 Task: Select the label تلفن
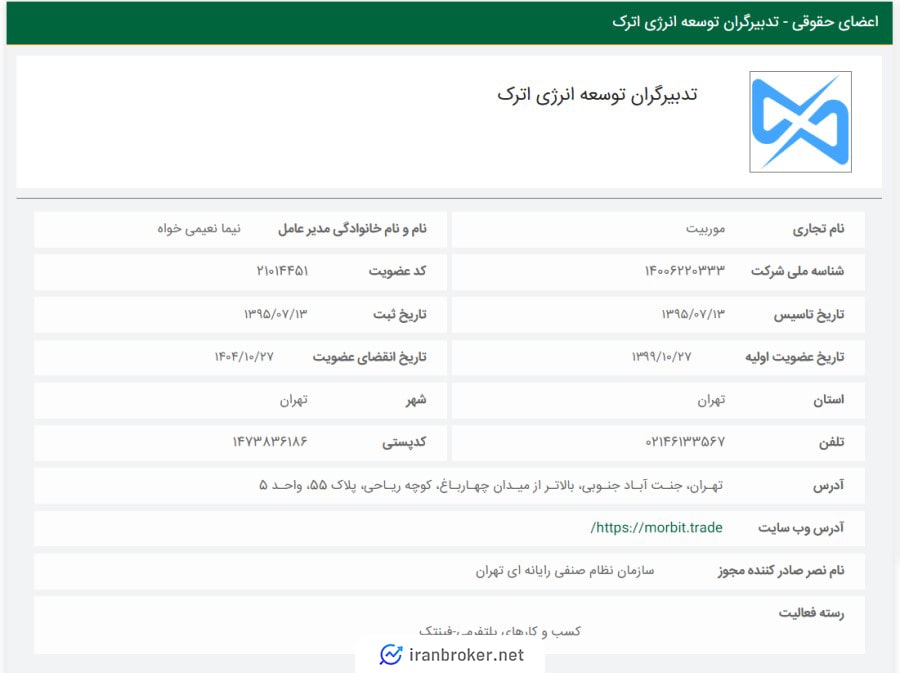[x=832, y=442]
